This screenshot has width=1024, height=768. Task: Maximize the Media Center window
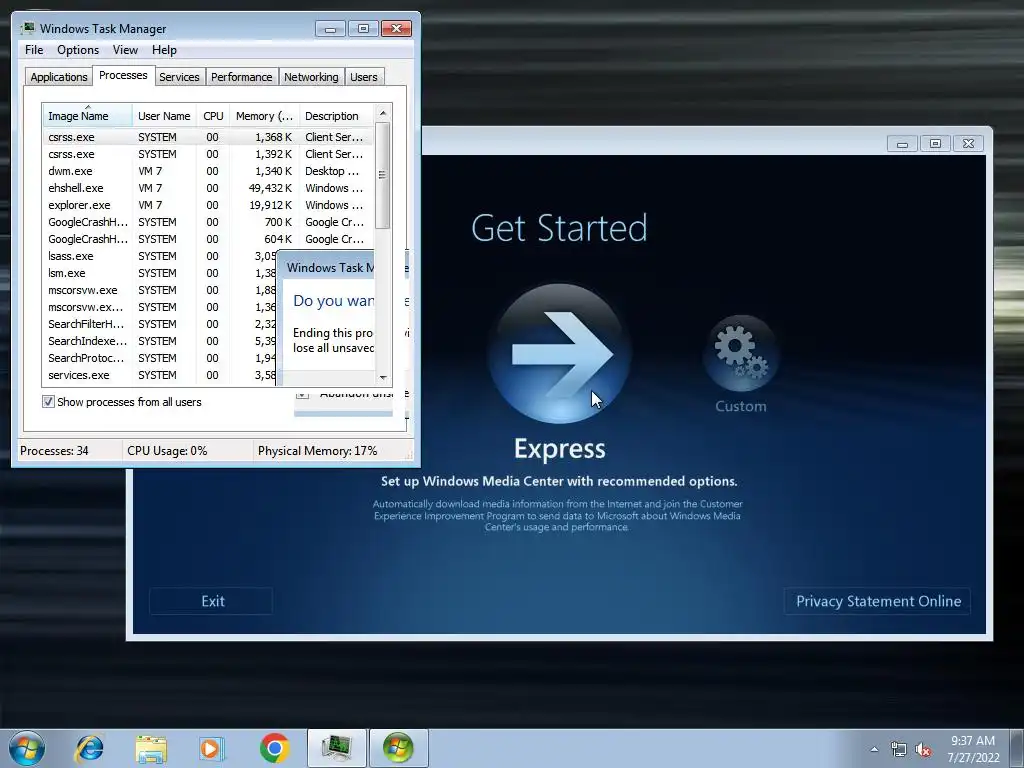(x=935, y=144)
